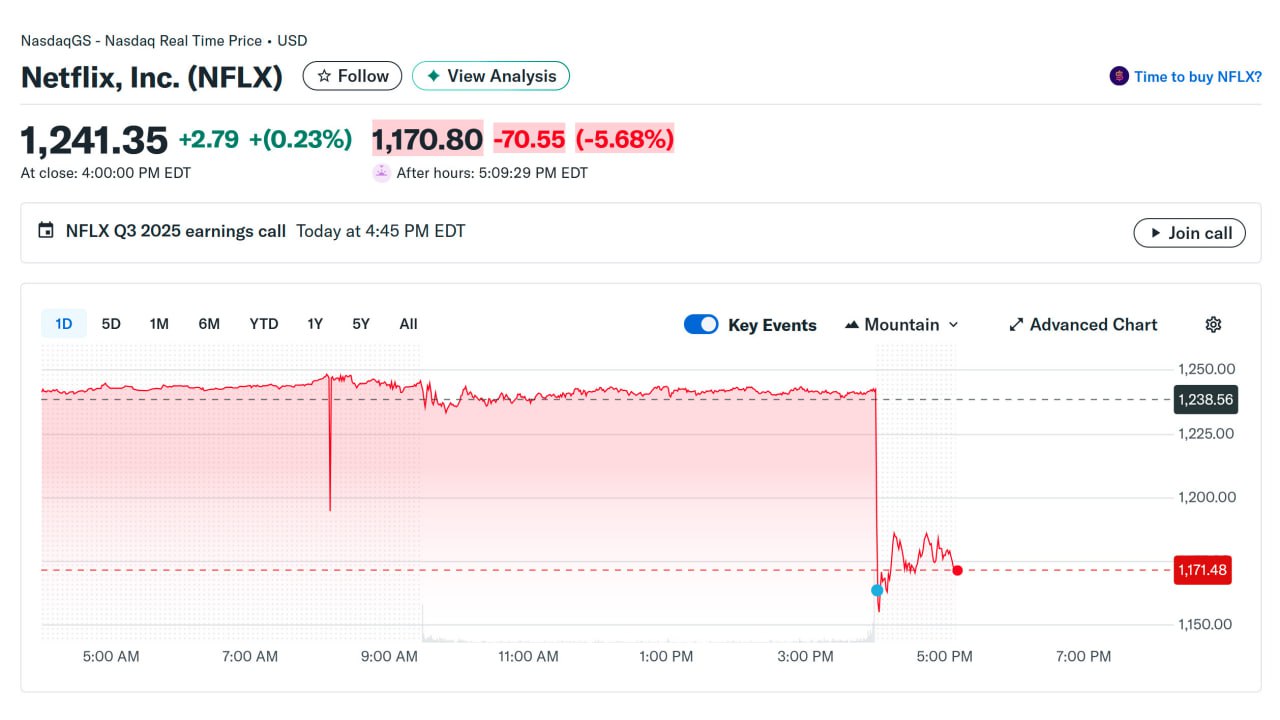Open the Mountain chart type dropdown
1280x720 pixels.
pos(902,324)
